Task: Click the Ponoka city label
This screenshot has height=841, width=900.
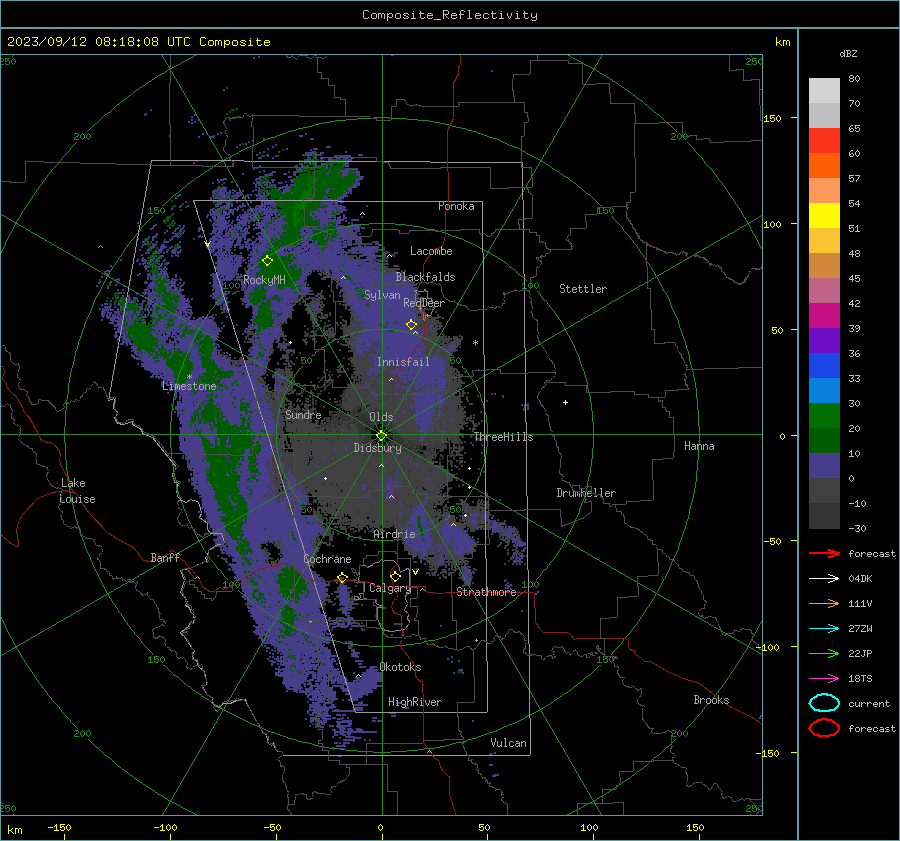Action: pos(456,206)
